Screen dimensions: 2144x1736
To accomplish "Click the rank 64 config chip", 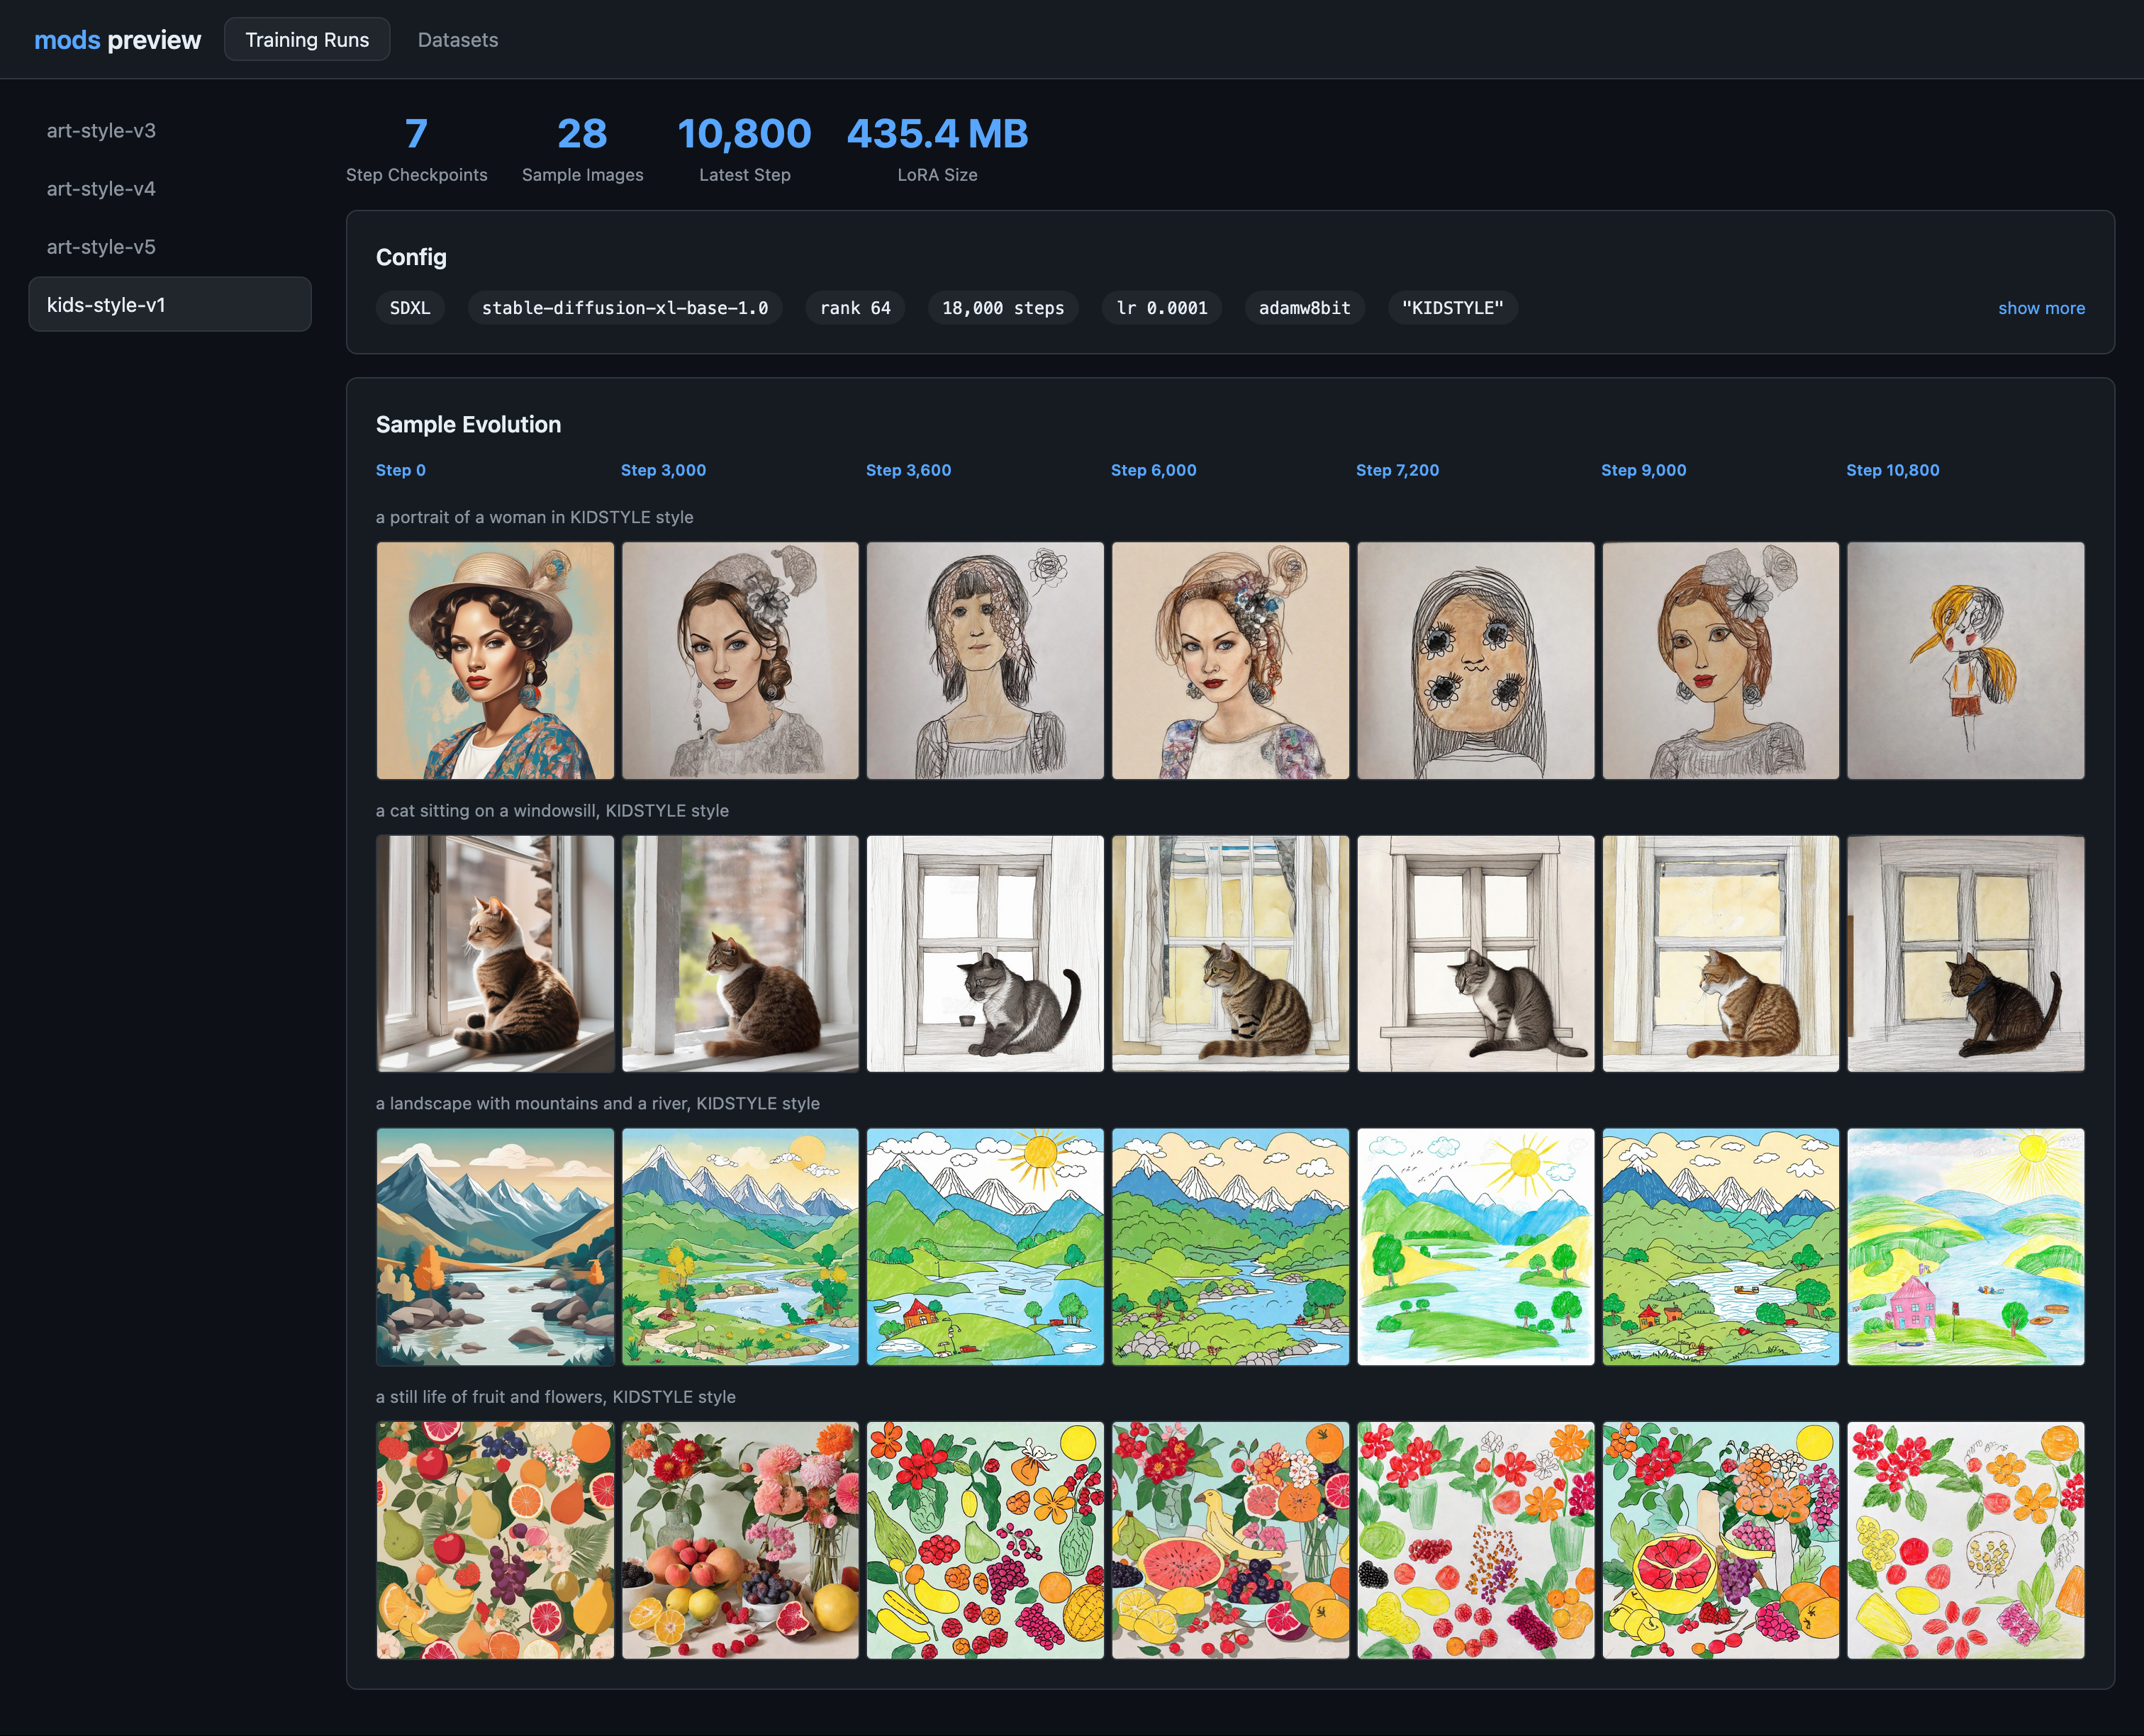I will pyautogui.click(x=854, y=308).
